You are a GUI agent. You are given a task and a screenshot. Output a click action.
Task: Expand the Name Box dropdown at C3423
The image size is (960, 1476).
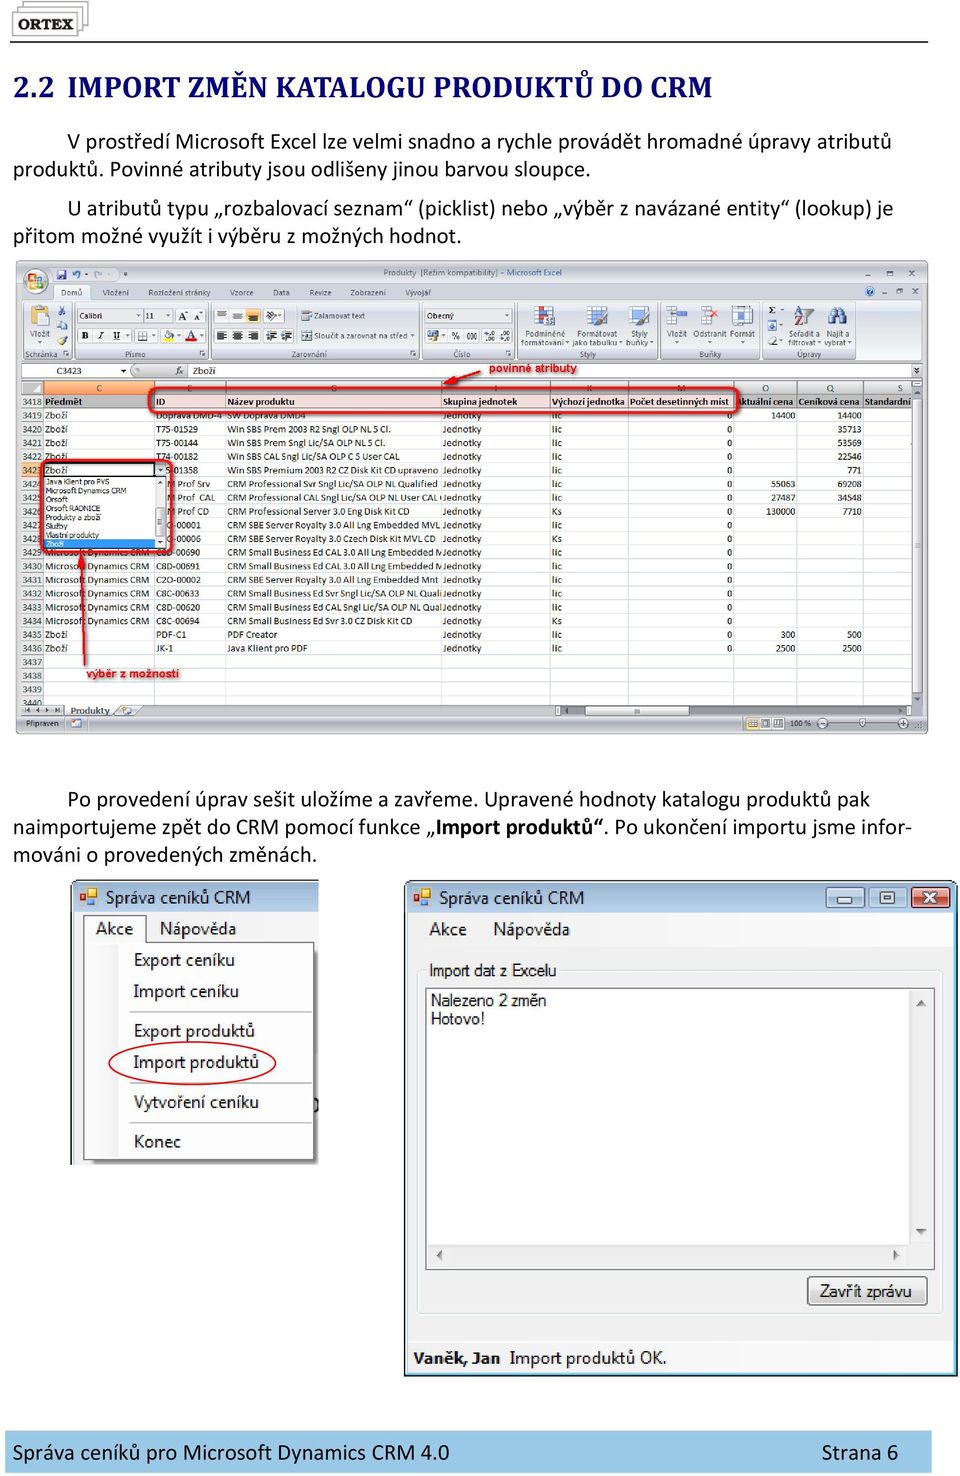124,371
